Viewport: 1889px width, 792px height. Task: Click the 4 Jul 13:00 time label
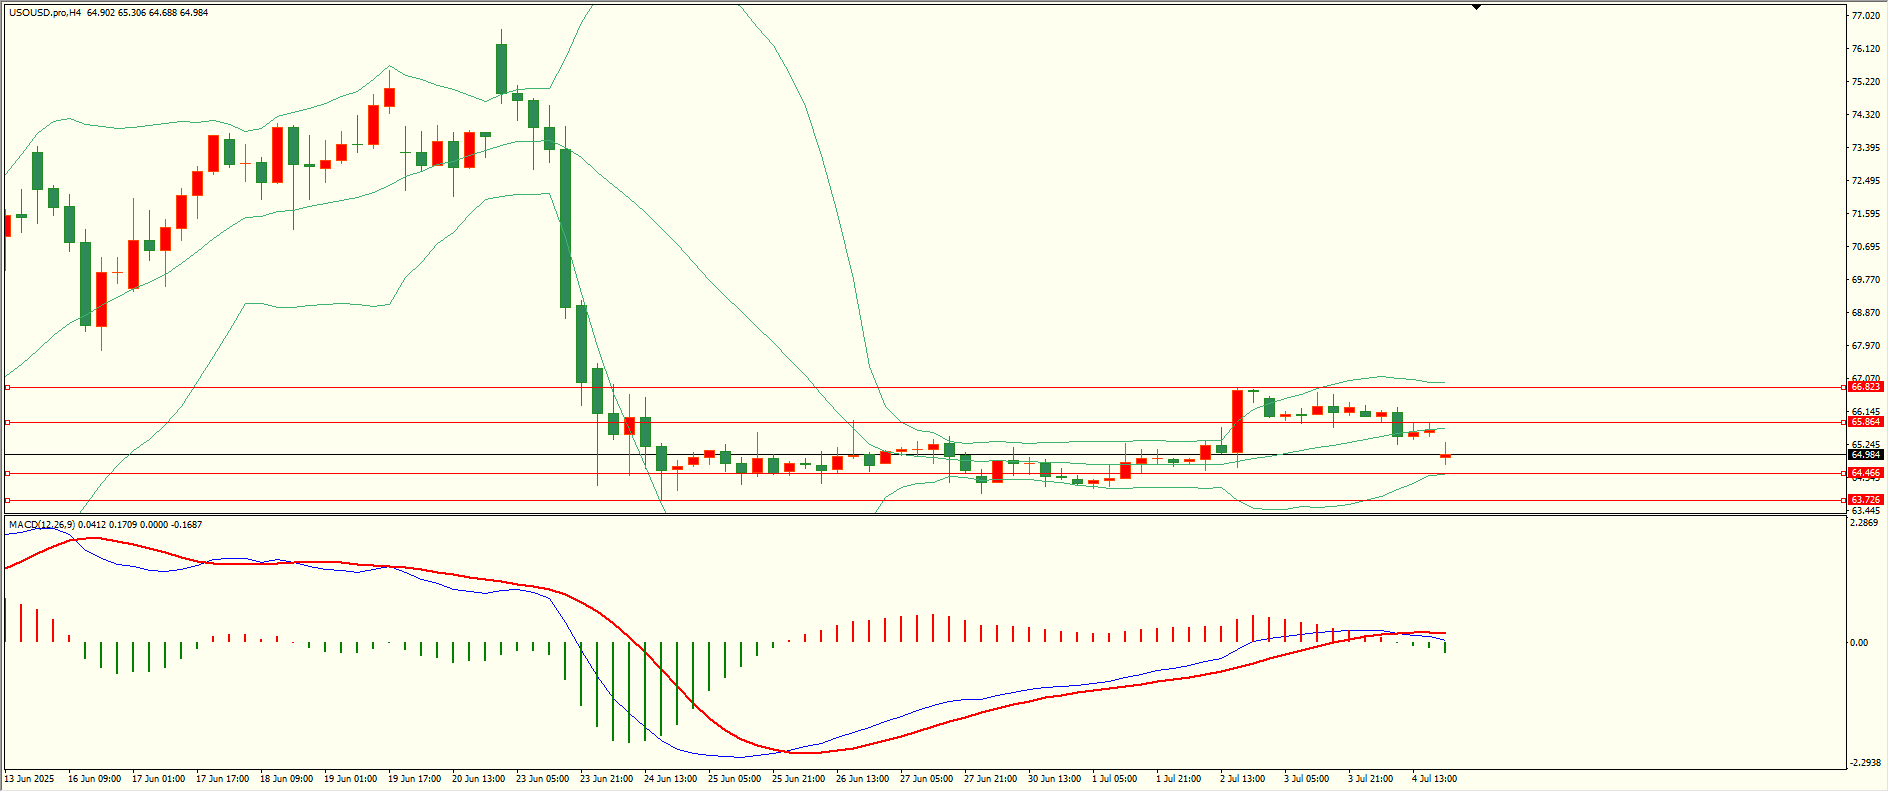coord(1434,779)
